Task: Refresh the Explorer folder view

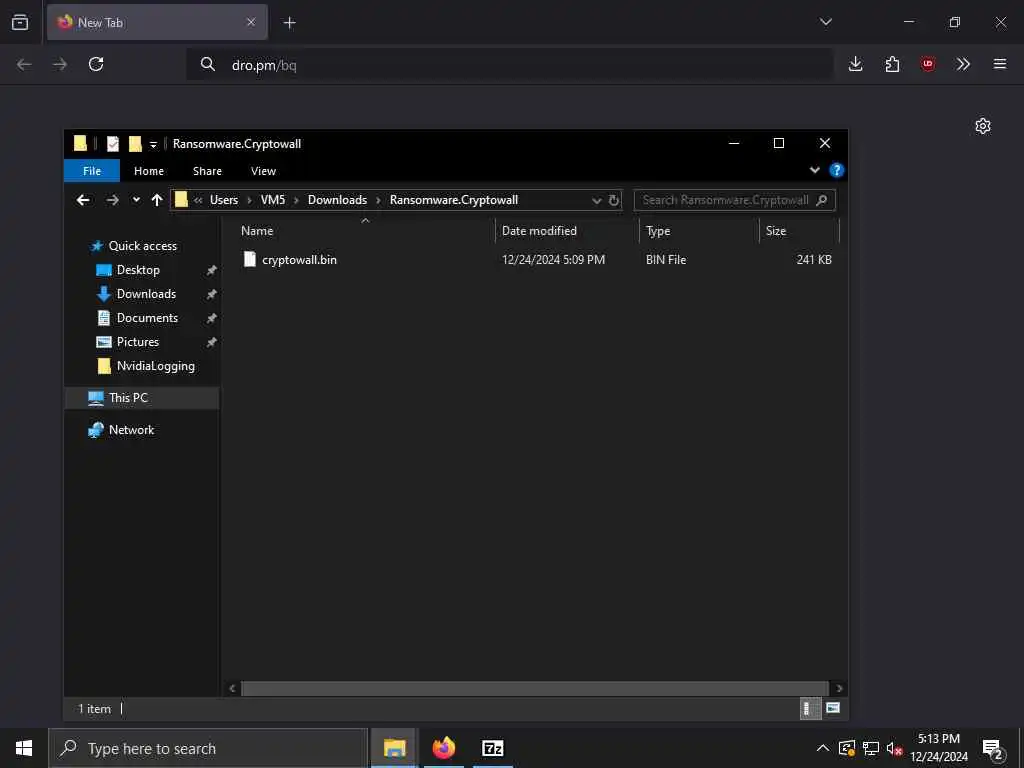Action: (x=614, y=200)
